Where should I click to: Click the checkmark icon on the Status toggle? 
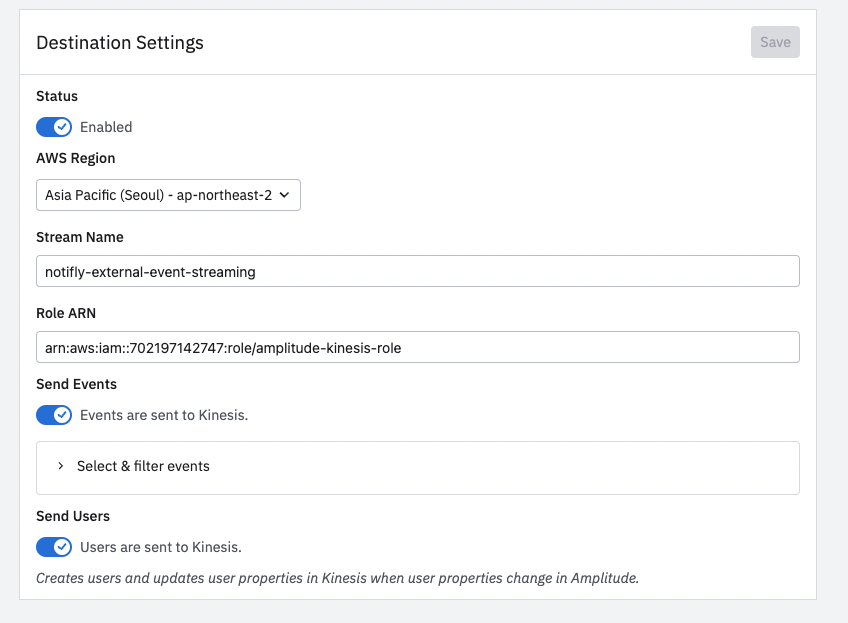coord(60,127)
